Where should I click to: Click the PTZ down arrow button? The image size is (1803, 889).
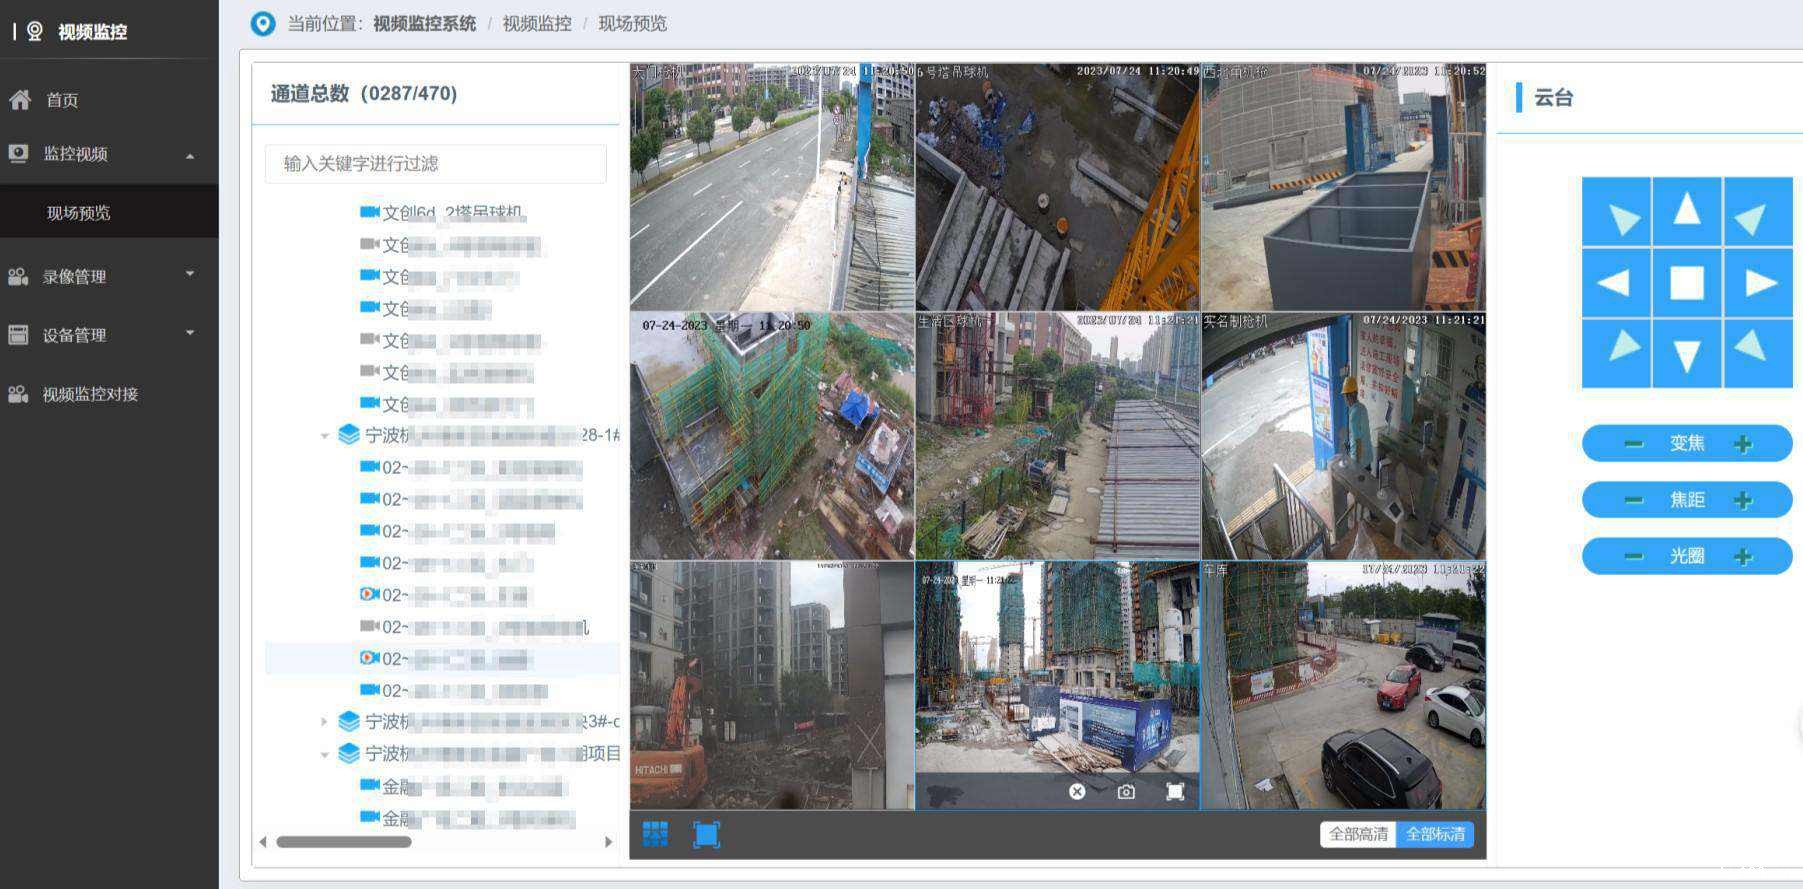[x=1686, y=354]
